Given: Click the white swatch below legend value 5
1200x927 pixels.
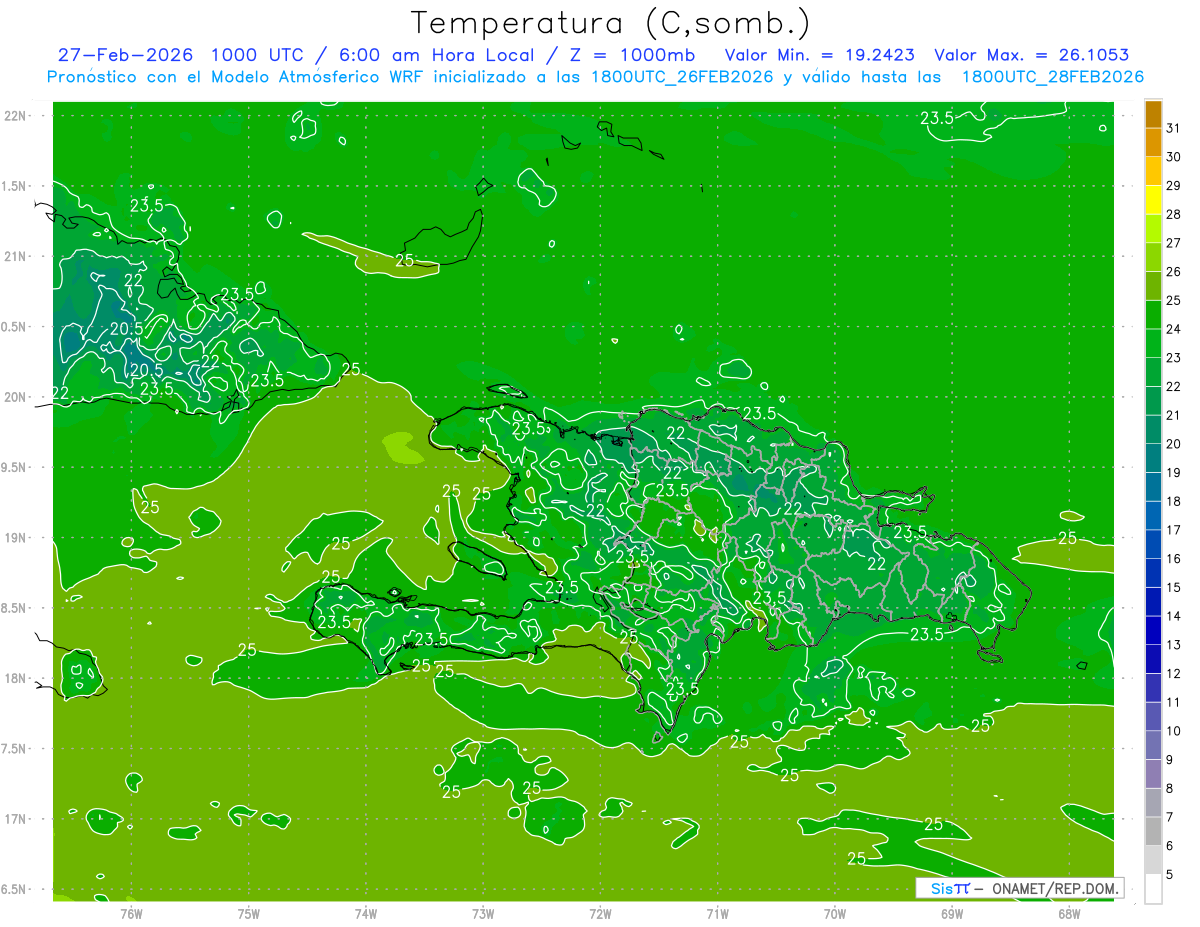Looking at the screenshot, I should [1153, 888].
